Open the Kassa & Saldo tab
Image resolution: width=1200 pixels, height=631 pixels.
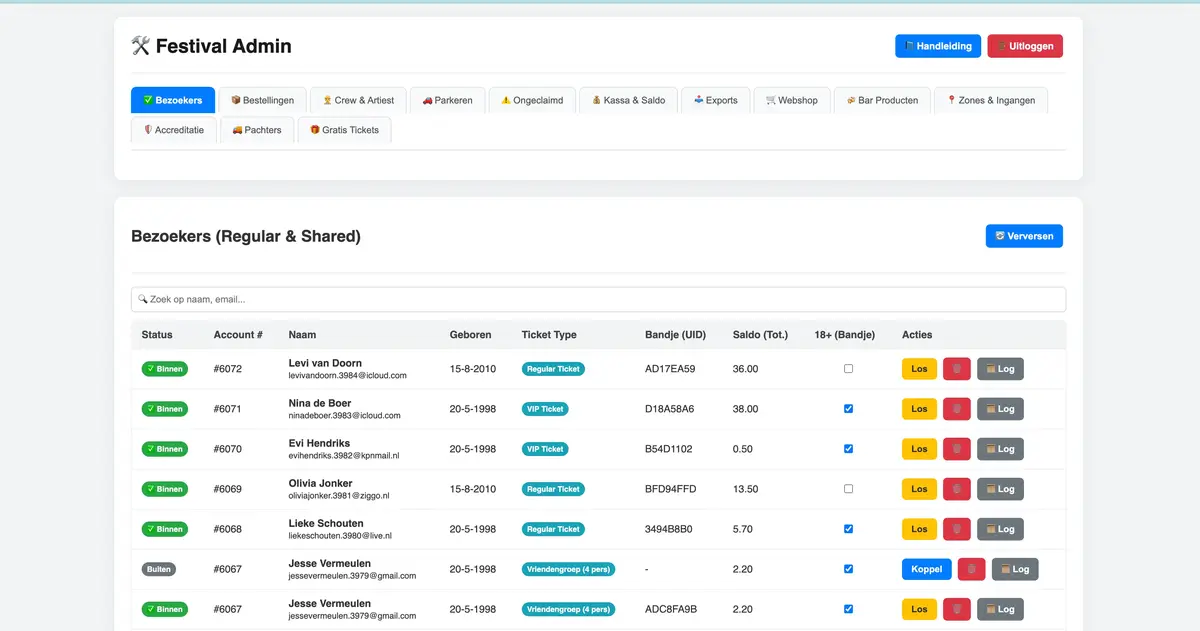tap(628, 100)
